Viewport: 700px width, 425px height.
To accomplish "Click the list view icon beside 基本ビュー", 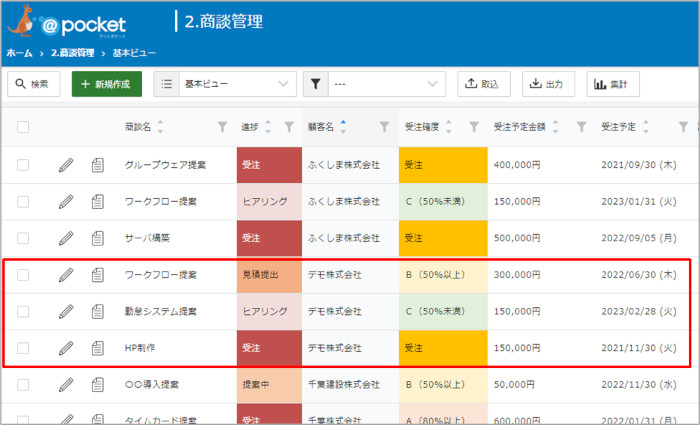I will (x=167, y=84).
